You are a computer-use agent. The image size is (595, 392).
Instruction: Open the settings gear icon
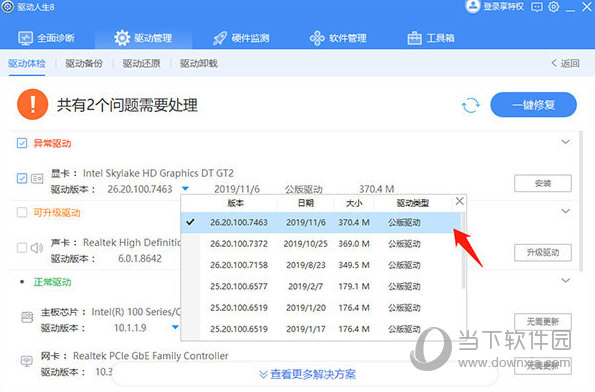554,7
